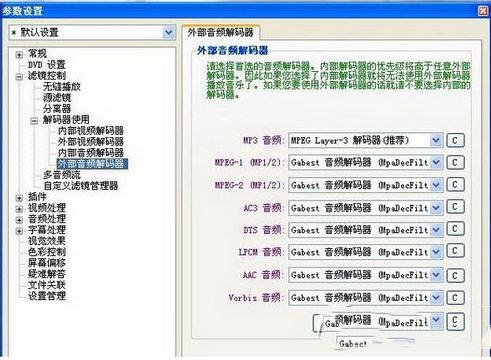This screenshot has width=491, height=360.
Task: Expand the 视频处理 tree node
Action: coord(19,209)
